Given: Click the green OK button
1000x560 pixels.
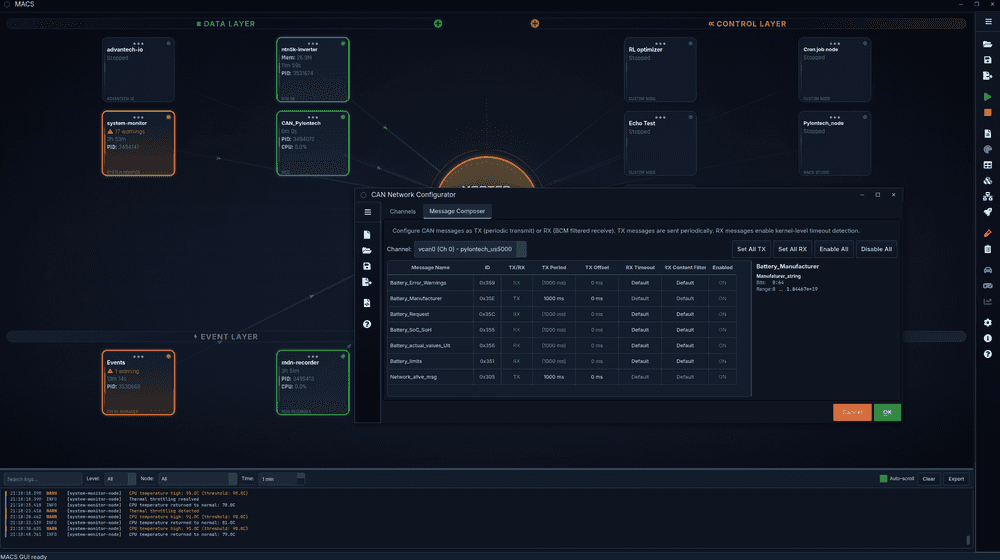Looking at the screenshot, I should click(x=887, y=412).
